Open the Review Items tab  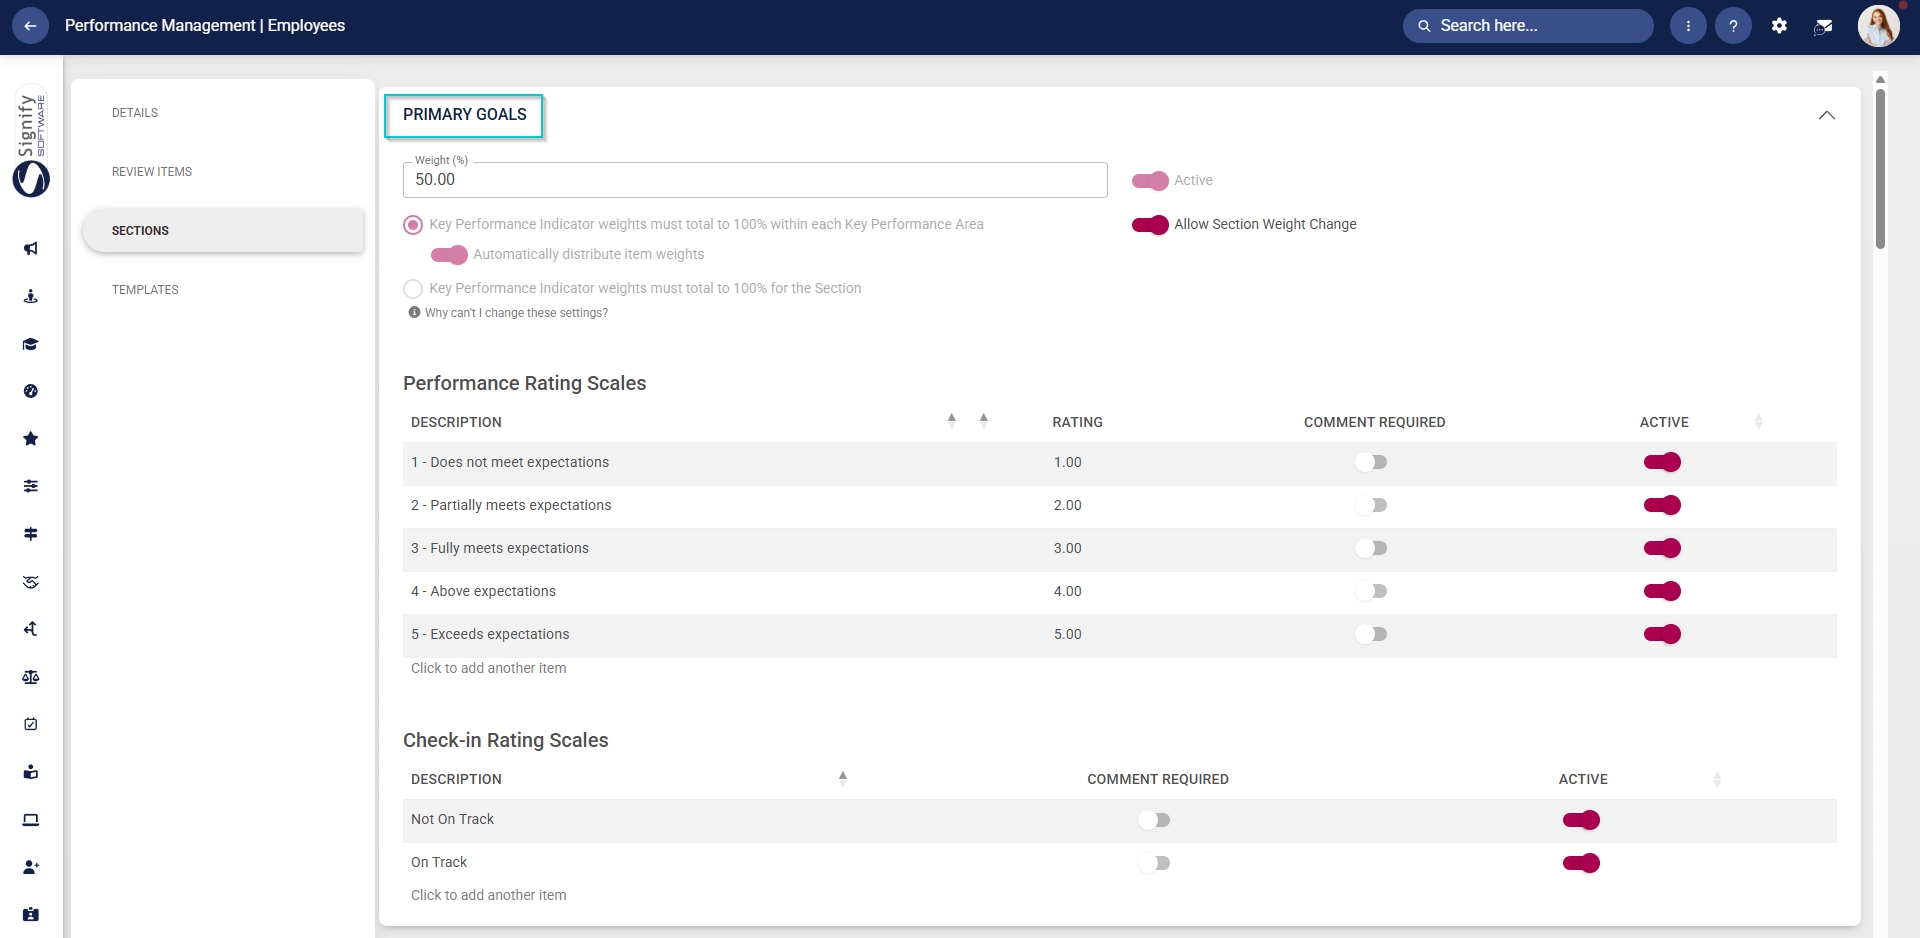152,172
